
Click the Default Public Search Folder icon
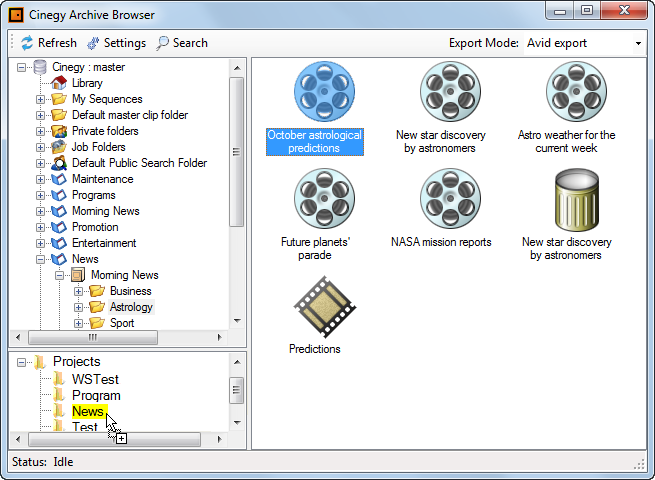(59, 163)
